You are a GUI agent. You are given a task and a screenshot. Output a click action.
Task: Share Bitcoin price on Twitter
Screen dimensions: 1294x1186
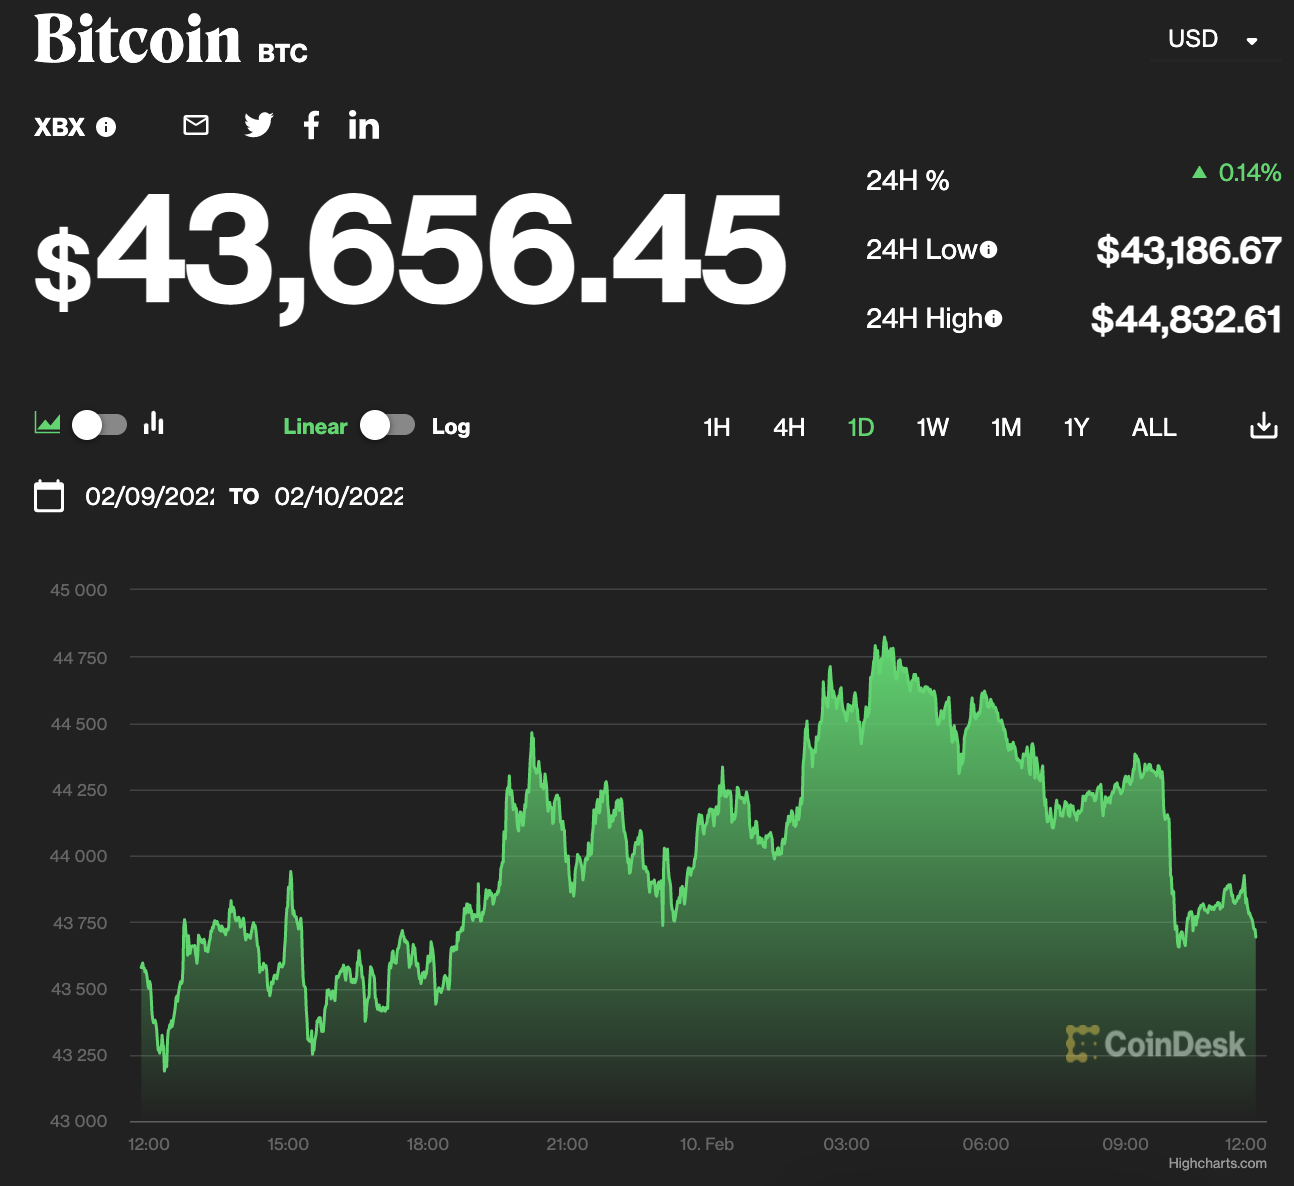click(x=258, y=125)
